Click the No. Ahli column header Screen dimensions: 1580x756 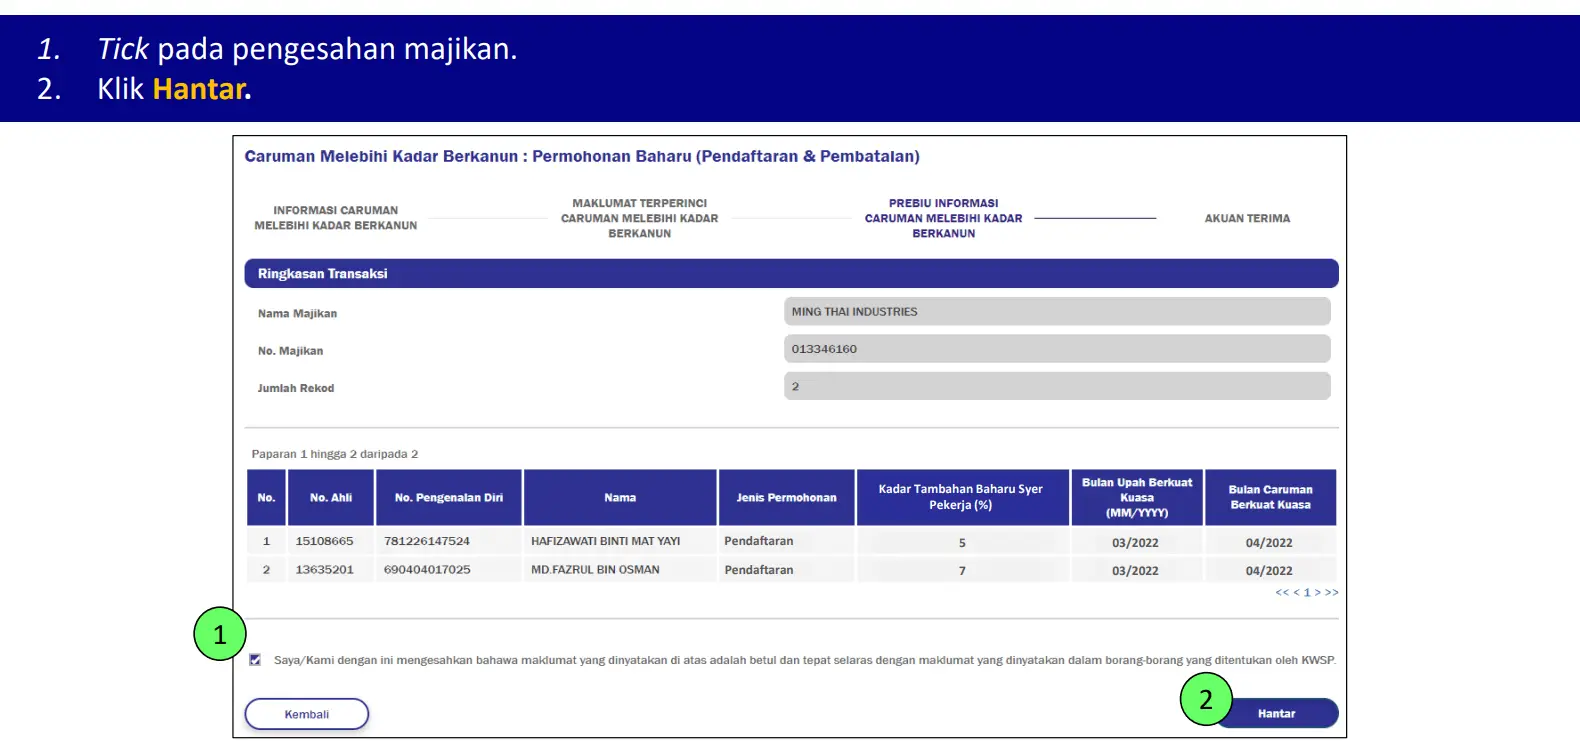click(331, 497)
